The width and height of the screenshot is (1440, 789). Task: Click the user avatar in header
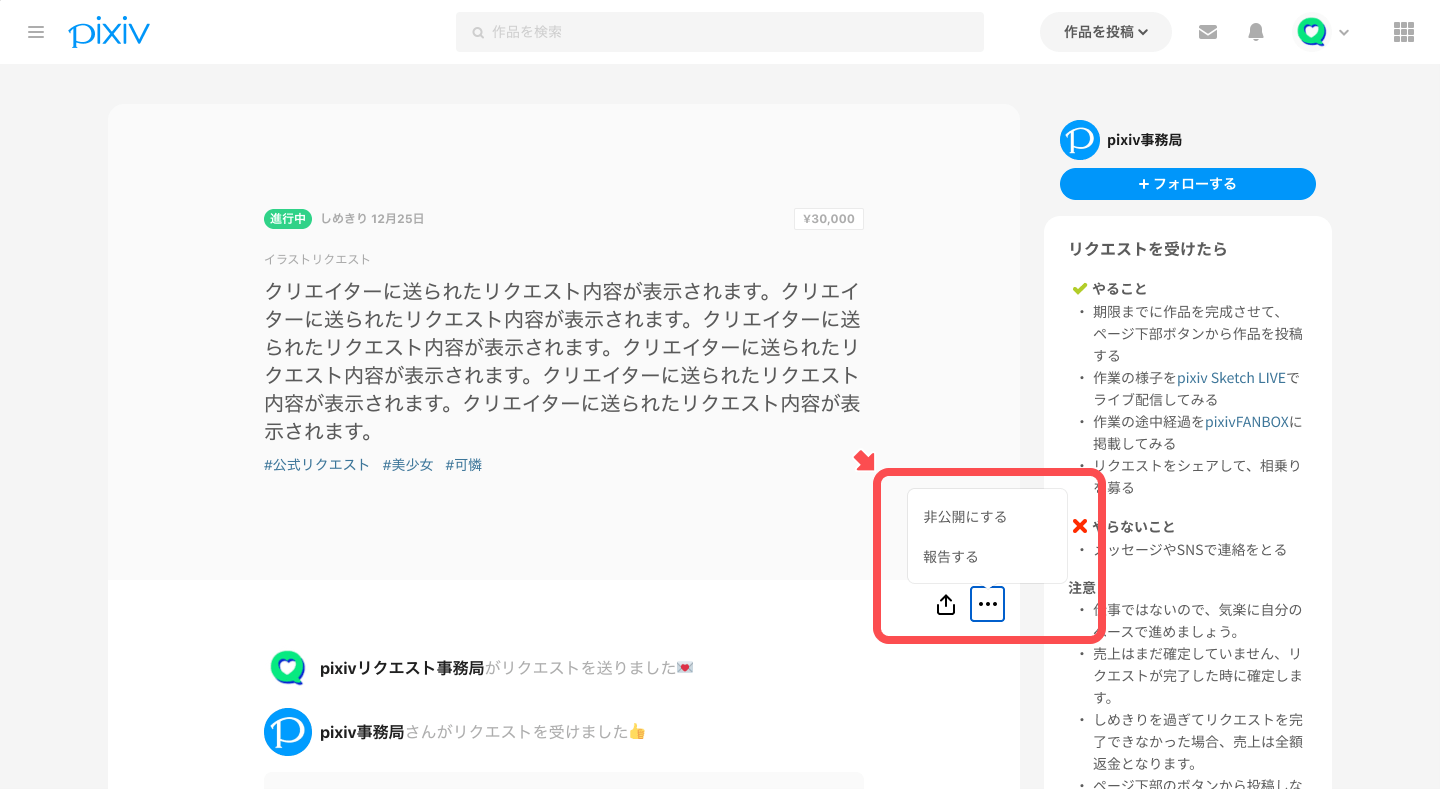pyautogui.click(x=1311, y=32)
